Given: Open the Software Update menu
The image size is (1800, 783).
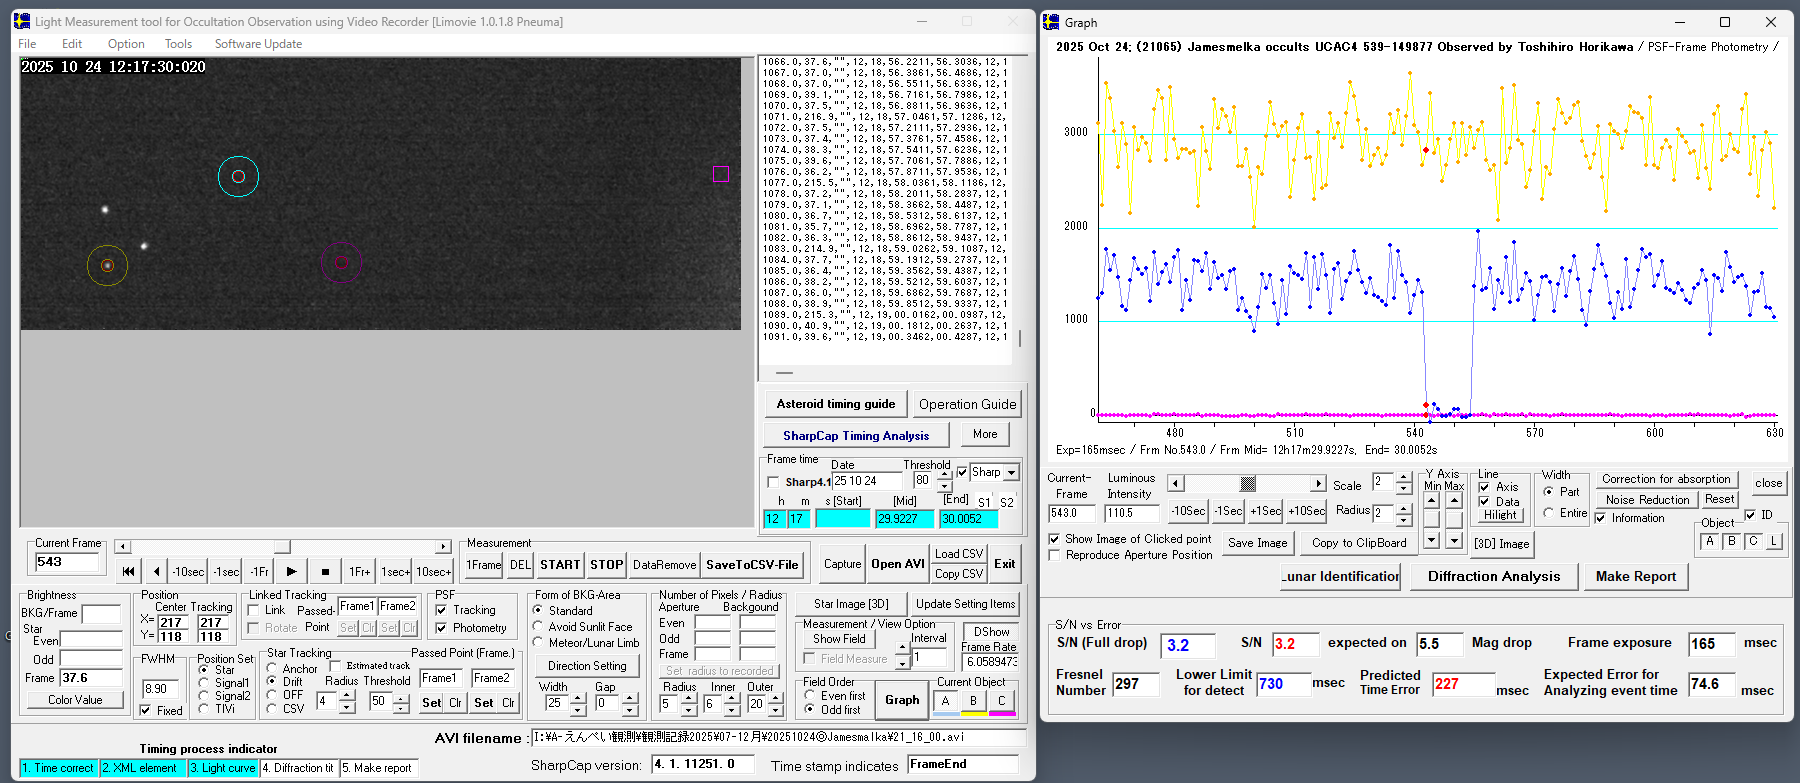Looking at the screenshot, I should click(258, 44).
